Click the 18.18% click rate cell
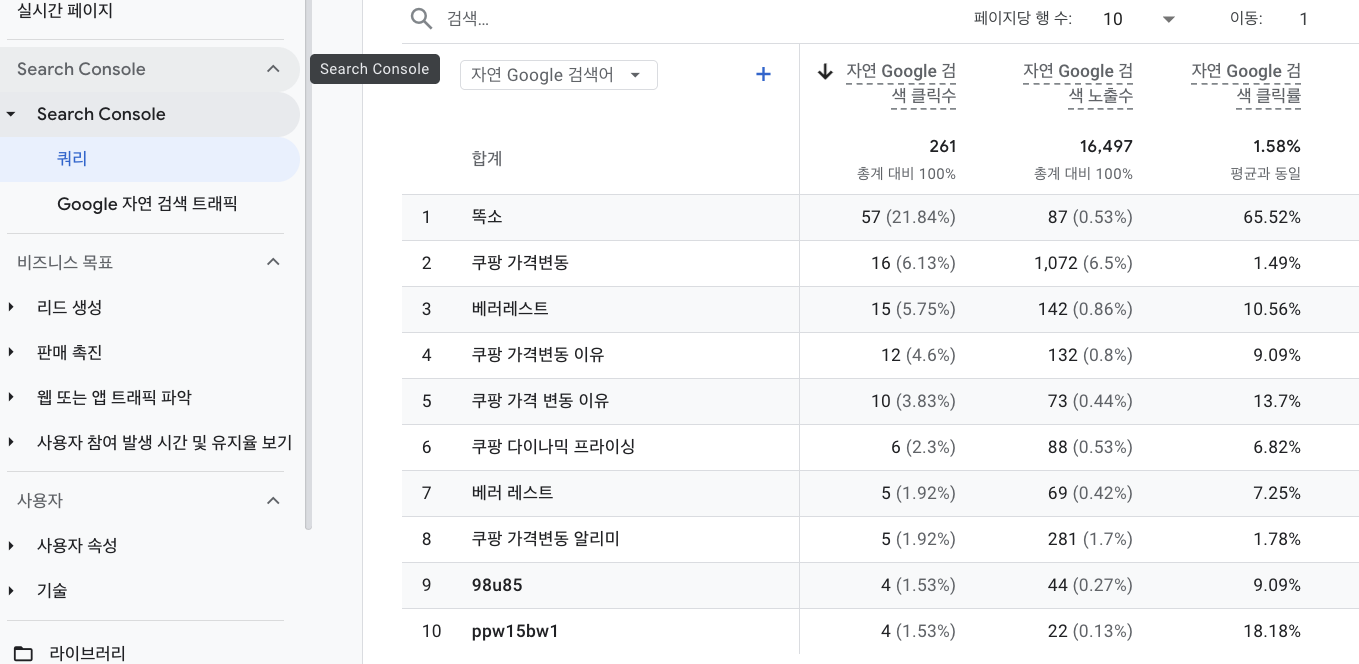Screen dimensions: 1359x664 tap(1272, 631)
